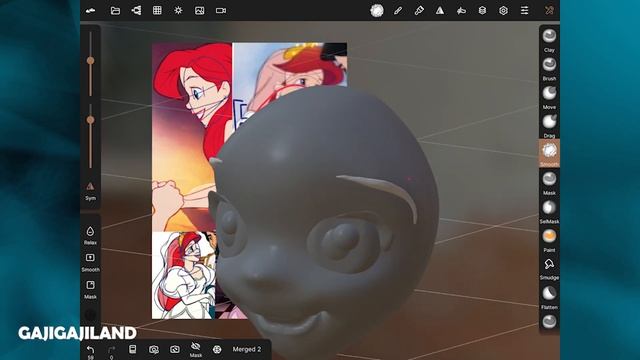Open the Post Process image menu
This screenshot has width=640, height=360.
(200, 11)
